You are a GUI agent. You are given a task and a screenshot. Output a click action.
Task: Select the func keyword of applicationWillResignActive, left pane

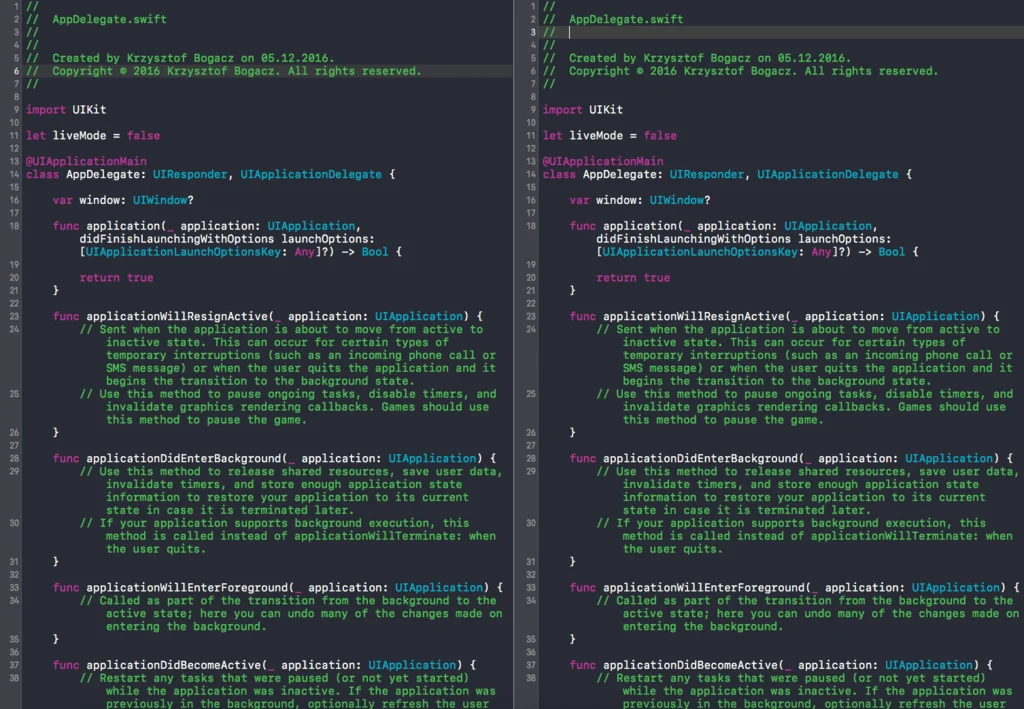(x=64, y=316)
